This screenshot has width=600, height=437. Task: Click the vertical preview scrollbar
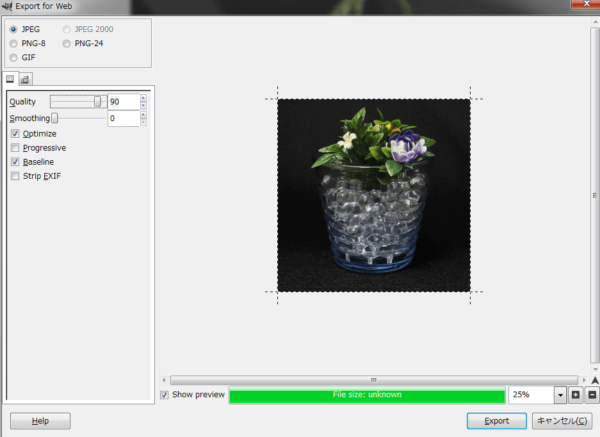(595, 195)
